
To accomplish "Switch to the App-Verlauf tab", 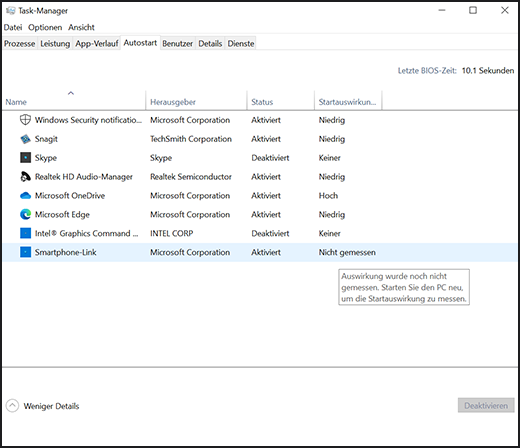I will point(97,44).
